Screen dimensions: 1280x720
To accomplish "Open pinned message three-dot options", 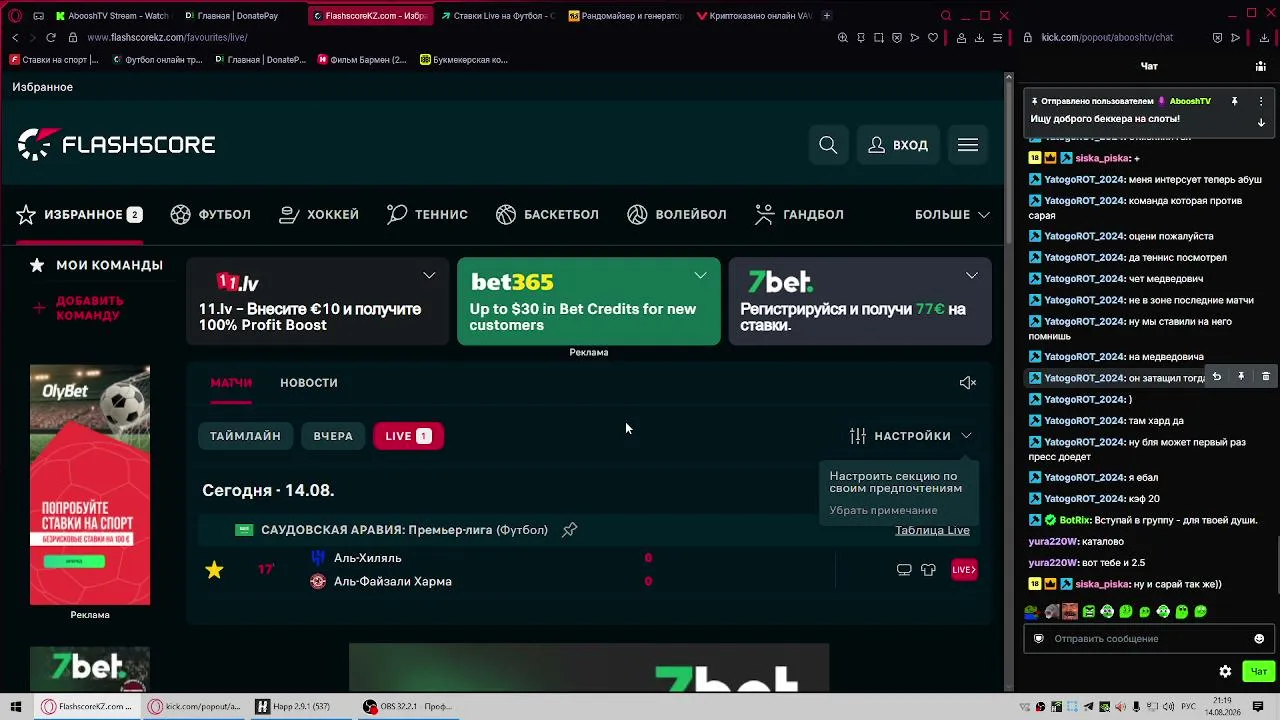I will tap(1261, 101).
